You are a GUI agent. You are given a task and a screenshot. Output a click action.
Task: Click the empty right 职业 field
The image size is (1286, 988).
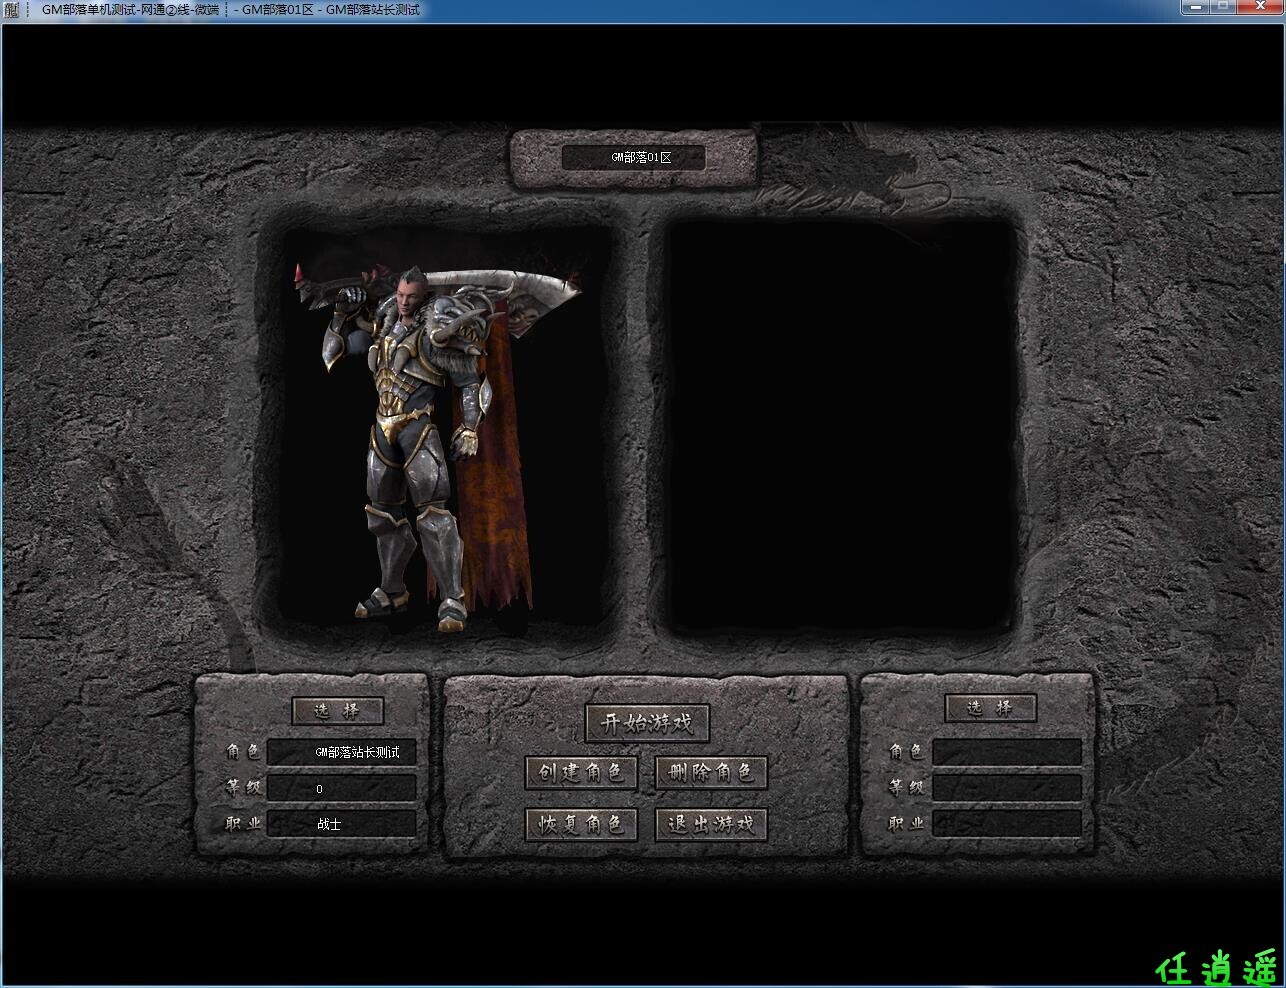point(1006,824)
